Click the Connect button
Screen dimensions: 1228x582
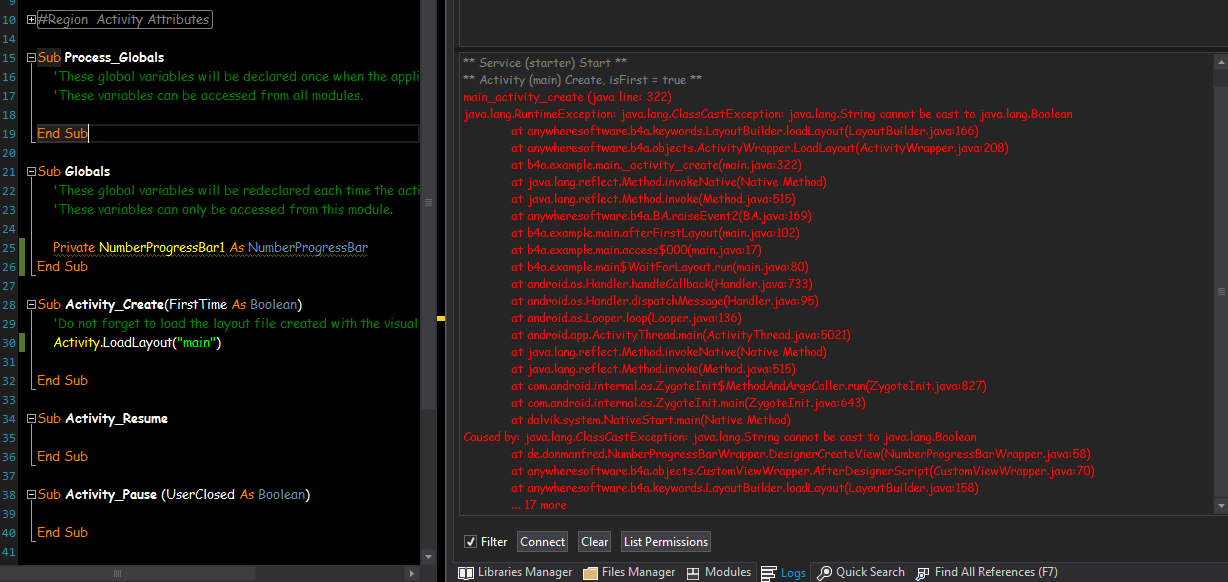coord(543,542)
